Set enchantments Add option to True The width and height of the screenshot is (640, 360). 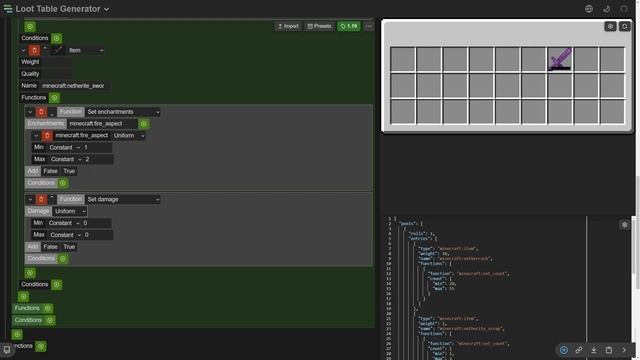(x=69, y=171)
